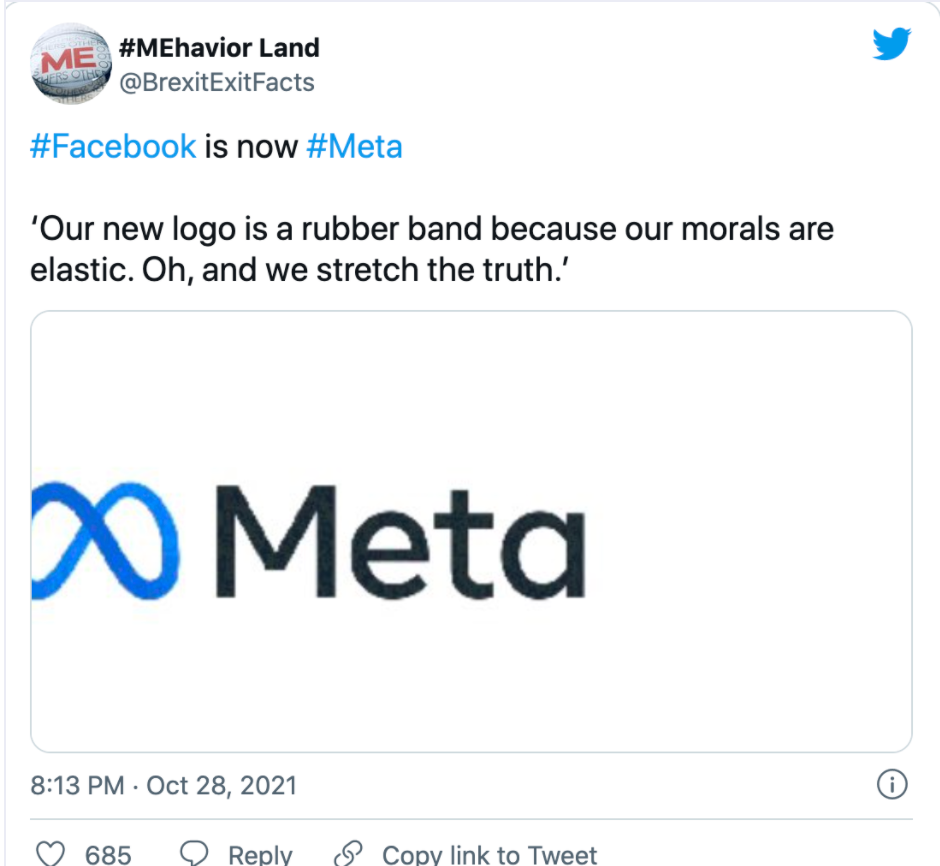Click the display name #MEhavior Land

(x=220, y=47)
